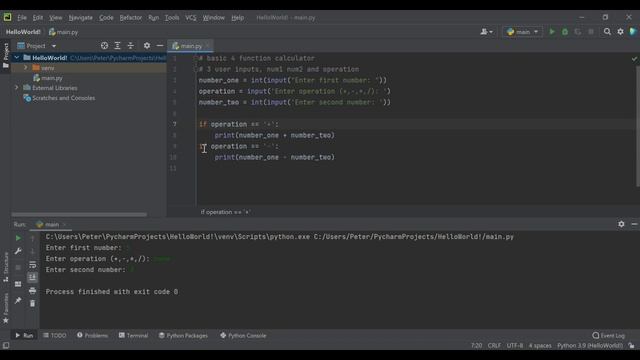The width and height of the screenshot is (640, 360).
Task: Hide the Run panel with minus icon
Action: point(634,224)
